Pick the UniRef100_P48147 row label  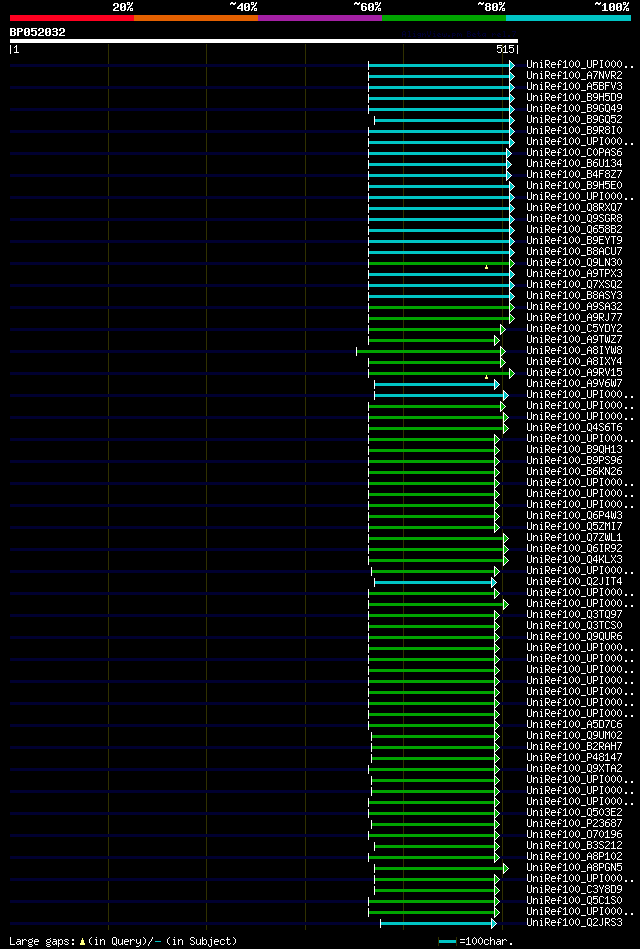pos(574,758)
